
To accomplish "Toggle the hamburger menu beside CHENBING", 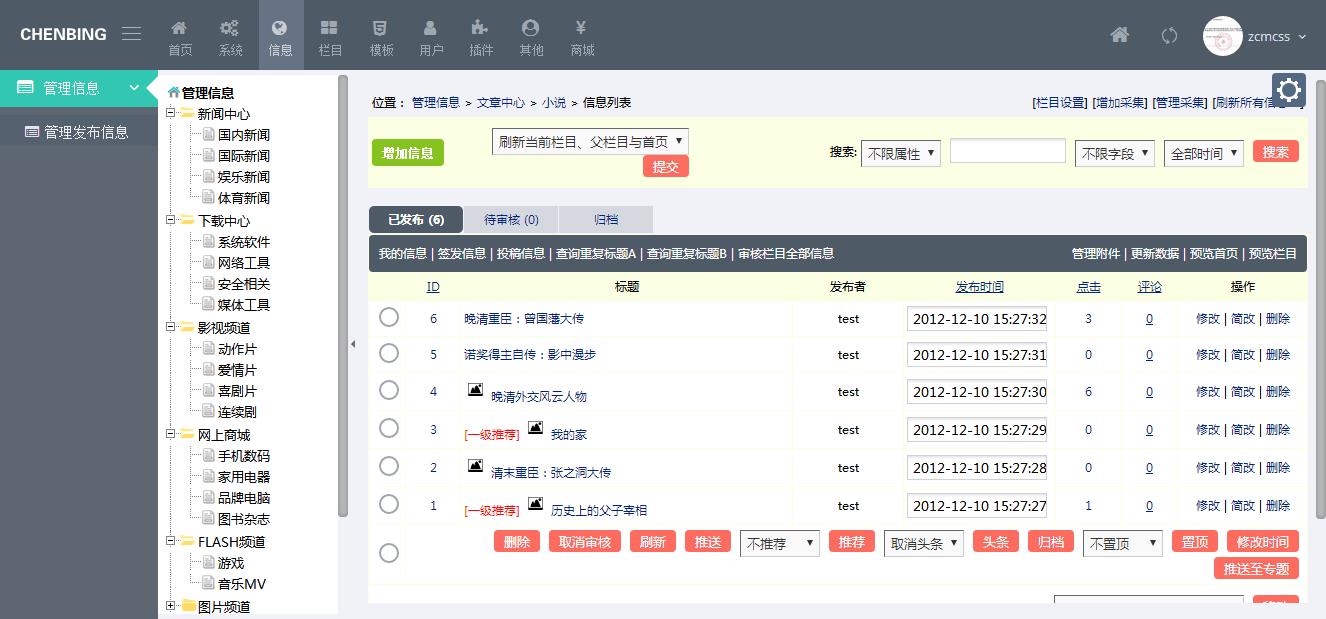I will coord(131,34).
